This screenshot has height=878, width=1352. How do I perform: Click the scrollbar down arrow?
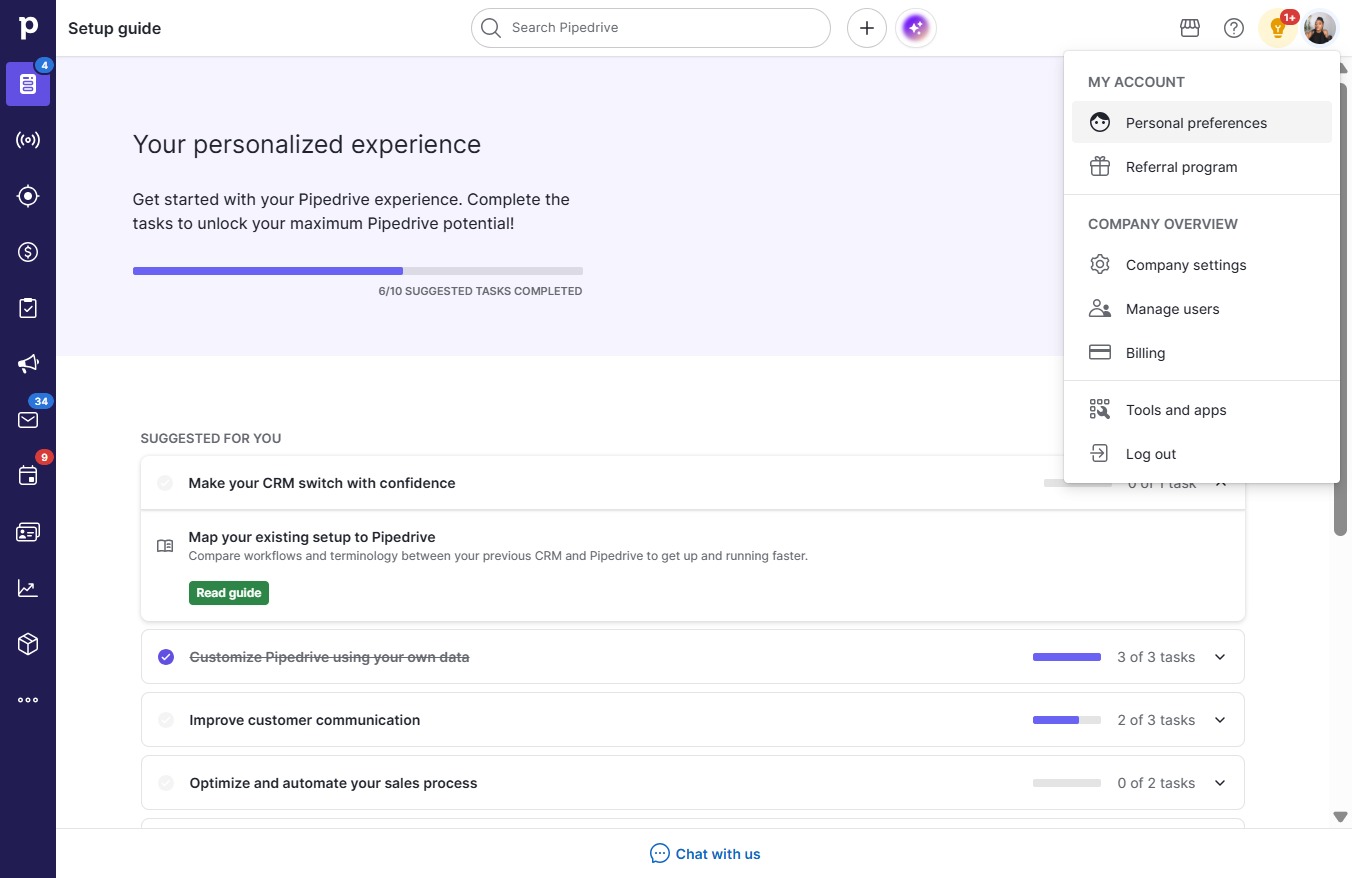[x=1341, y=817]
